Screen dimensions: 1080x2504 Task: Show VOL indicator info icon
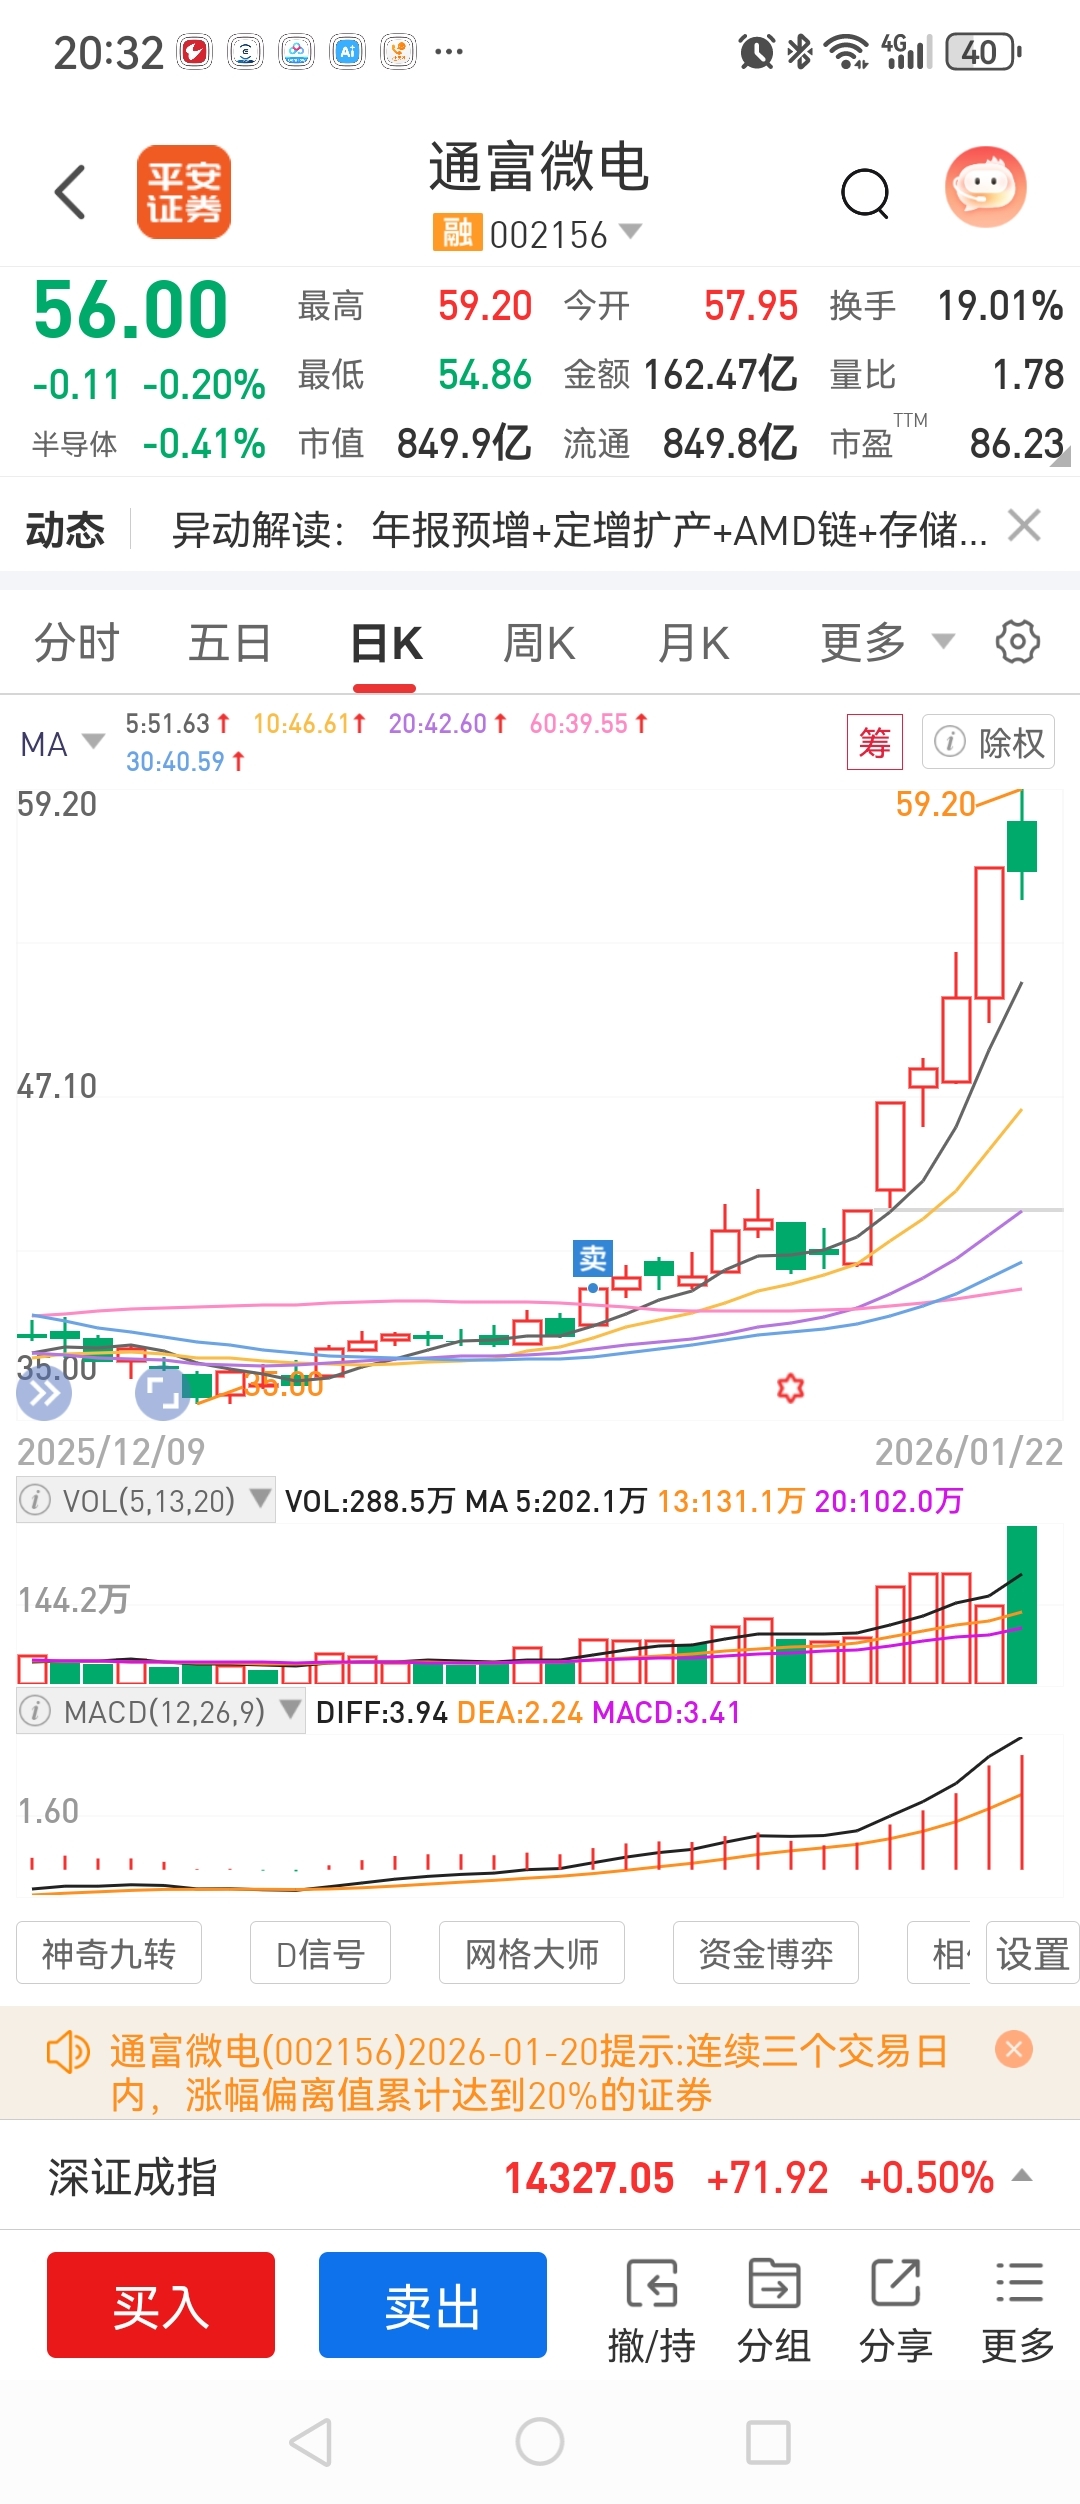pos(35,1500)
